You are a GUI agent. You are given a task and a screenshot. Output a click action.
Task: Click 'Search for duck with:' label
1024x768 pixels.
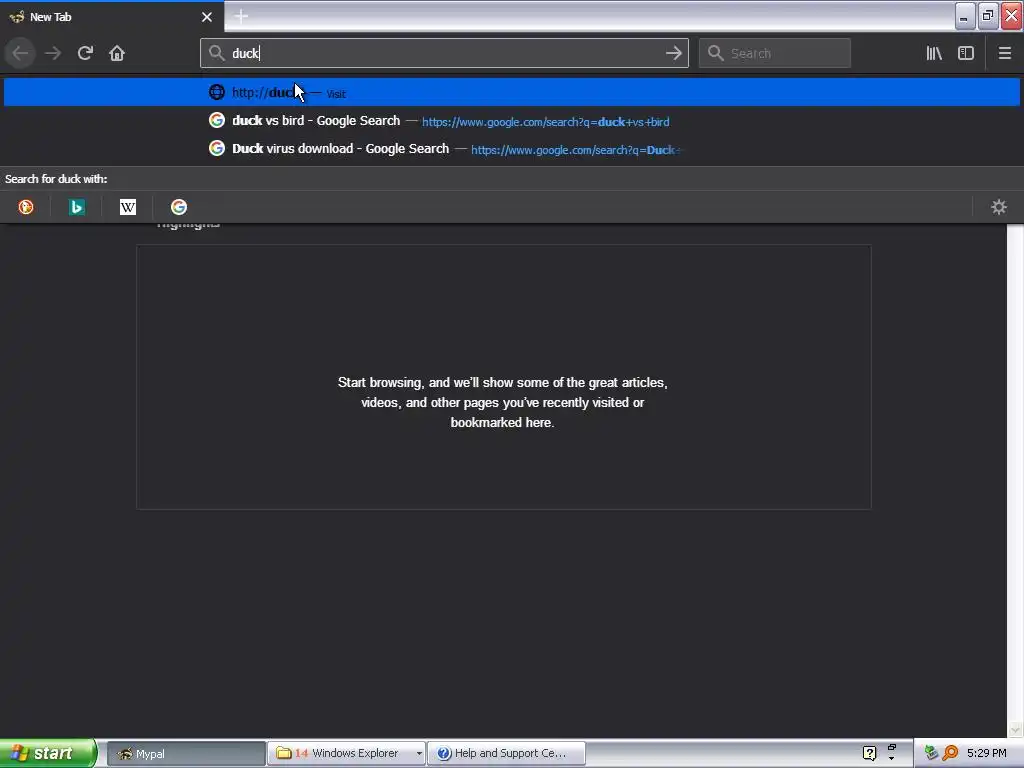coord(56,179)
